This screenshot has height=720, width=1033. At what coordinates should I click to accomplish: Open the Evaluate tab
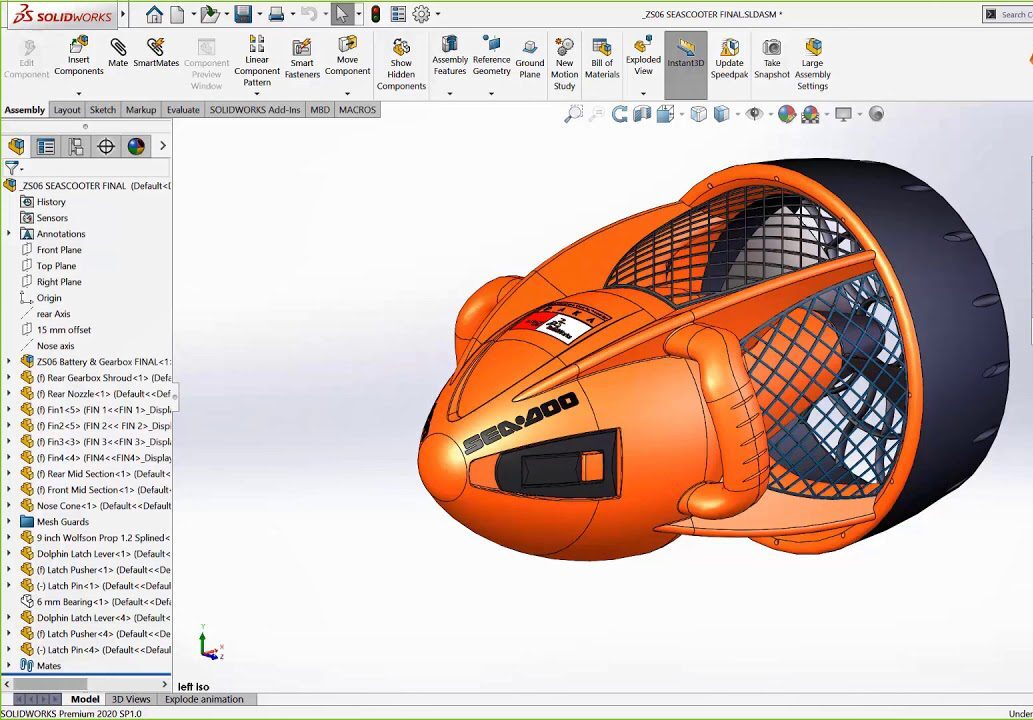click(183, 110)
